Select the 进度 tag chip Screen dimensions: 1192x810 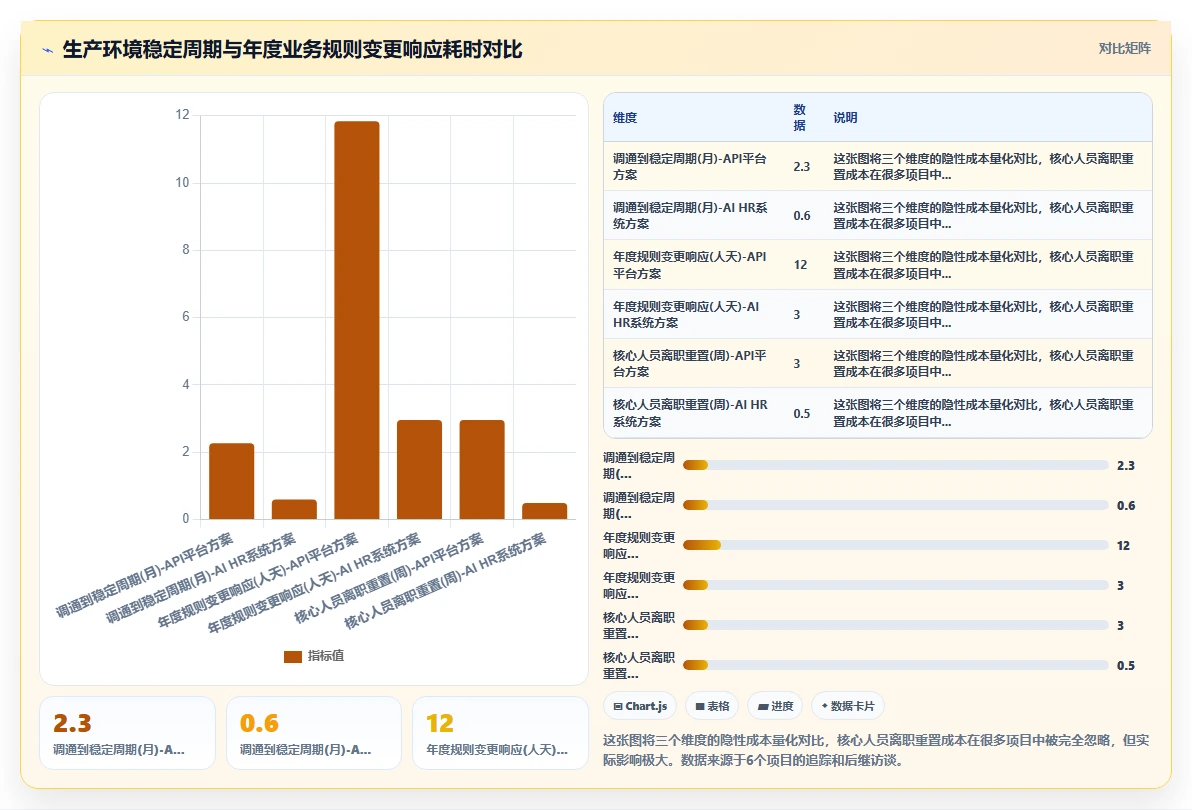pos(775,706)
